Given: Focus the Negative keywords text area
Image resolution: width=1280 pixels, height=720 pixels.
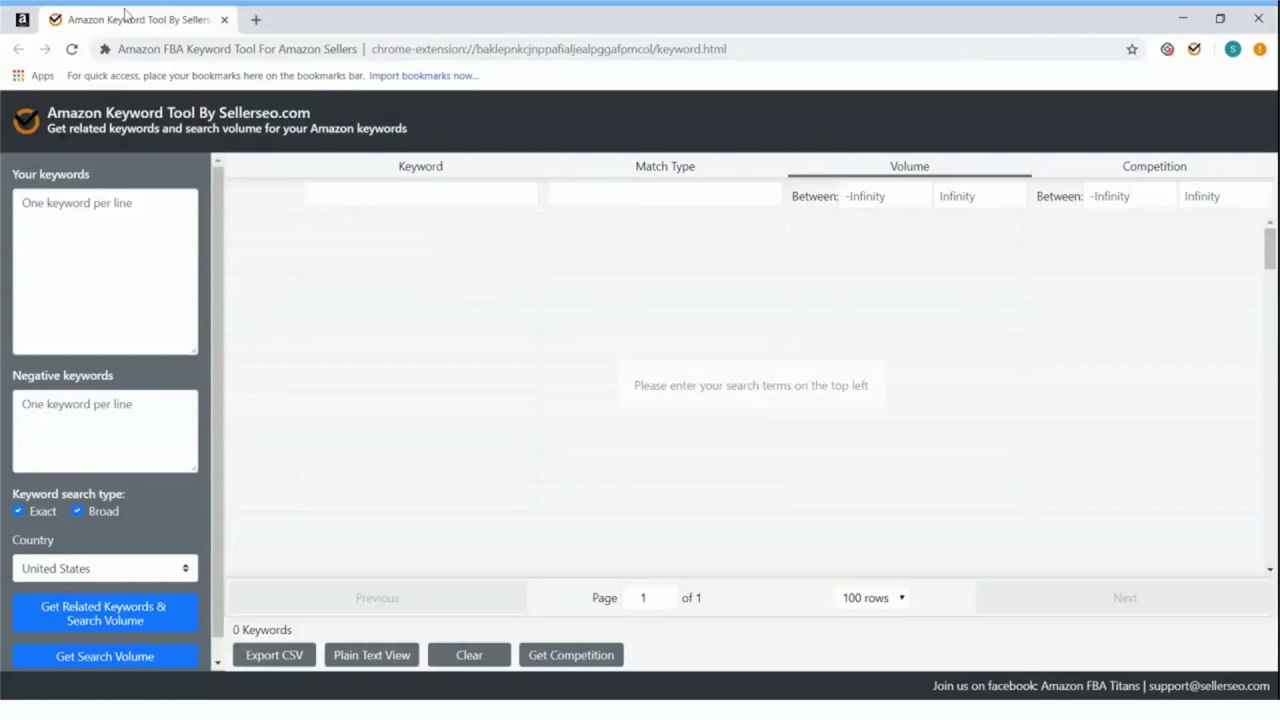Looking at the screenshot, I should click(105, 431).
